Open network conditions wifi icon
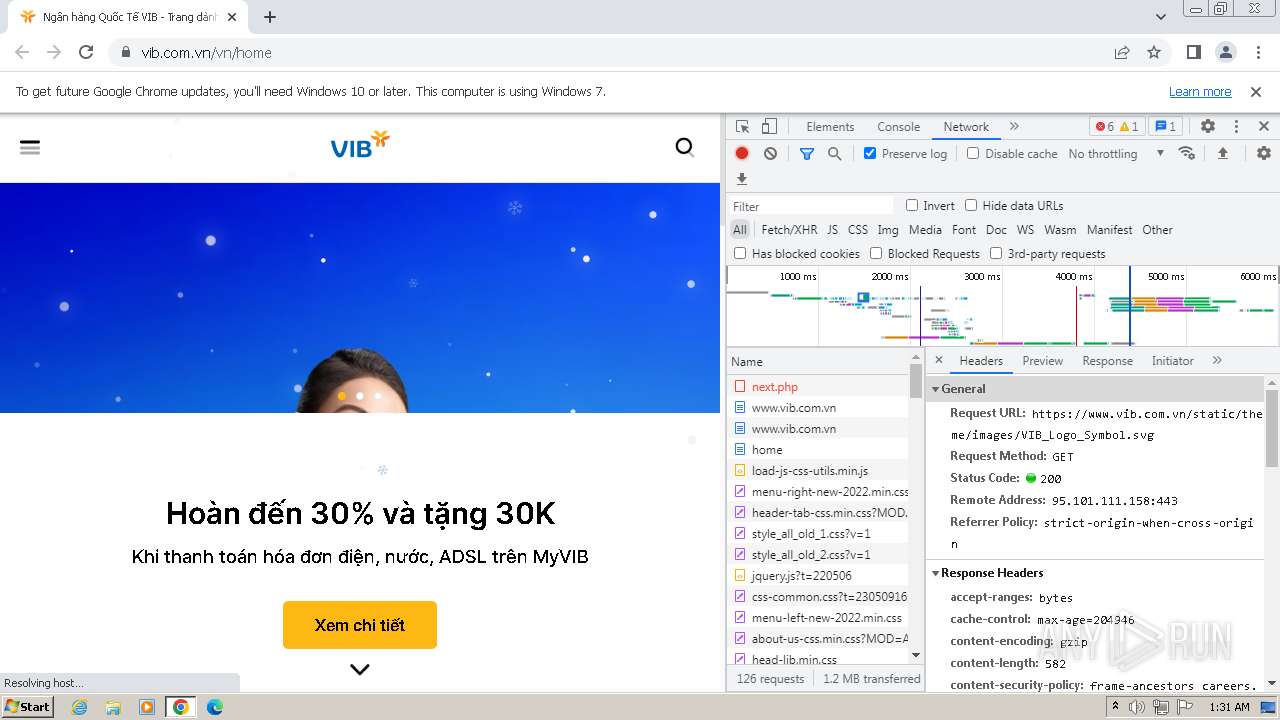Screen dimensions: 1280x720 coord(1187,153)
